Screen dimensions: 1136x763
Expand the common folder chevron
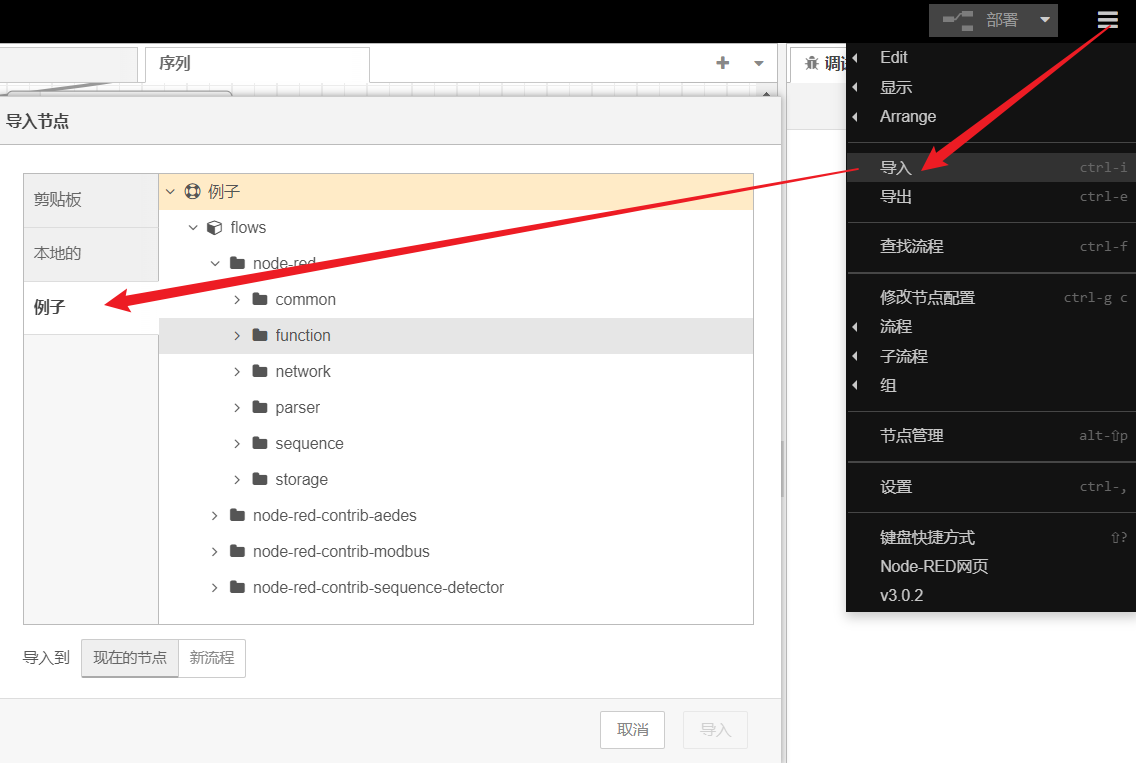tap(237, 299)
